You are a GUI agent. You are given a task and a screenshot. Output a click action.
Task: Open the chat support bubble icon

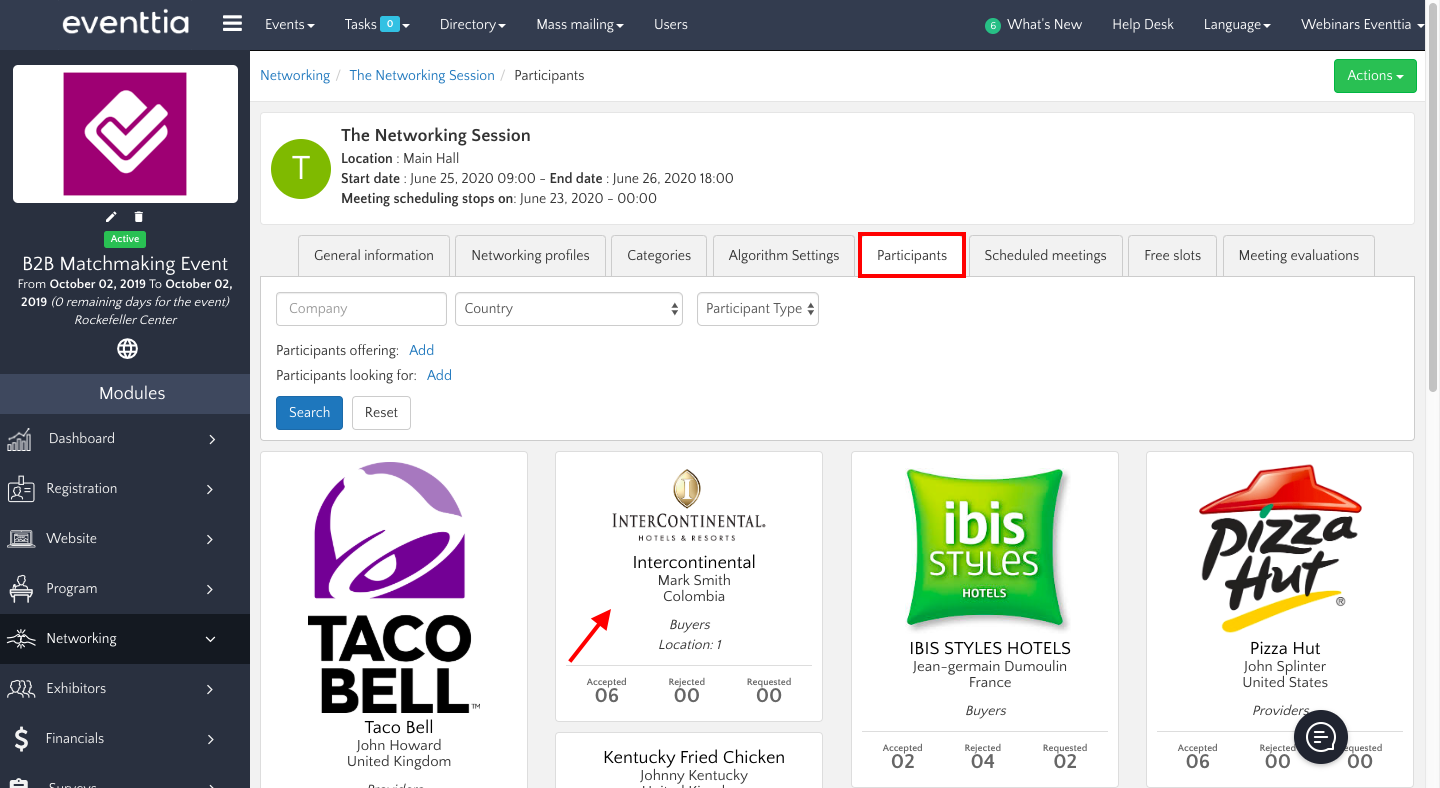pyautogui.click(x=1321, y=737)
